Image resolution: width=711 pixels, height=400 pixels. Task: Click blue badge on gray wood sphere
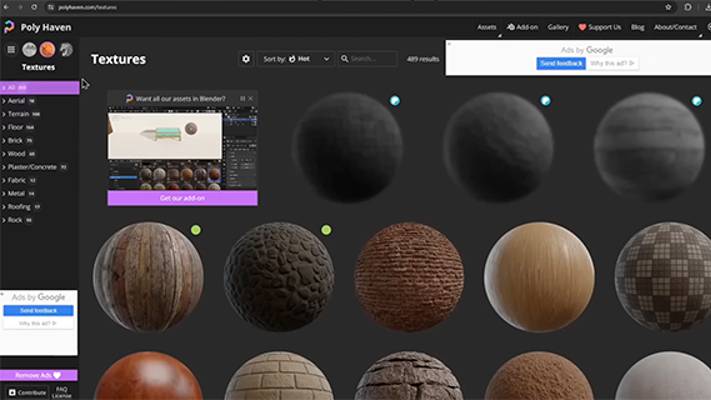[696, 101]
